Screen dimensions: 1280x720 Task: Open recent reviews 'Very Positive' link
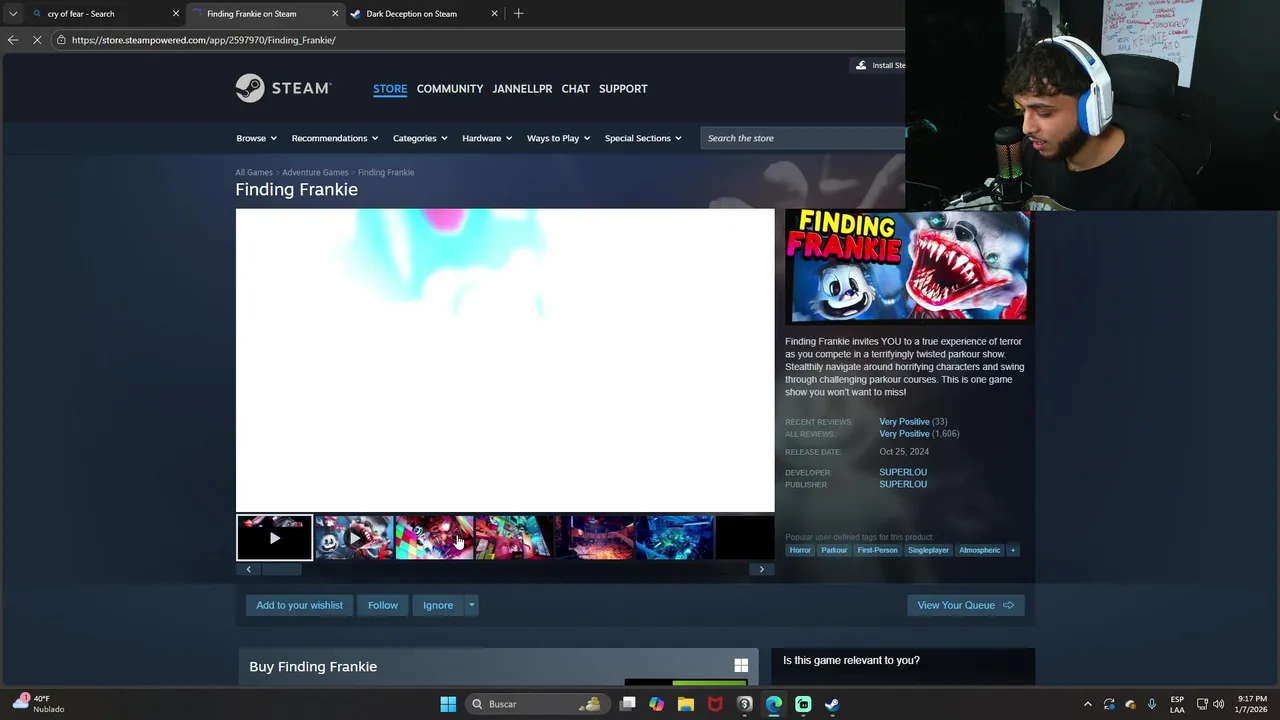(904, 422)
